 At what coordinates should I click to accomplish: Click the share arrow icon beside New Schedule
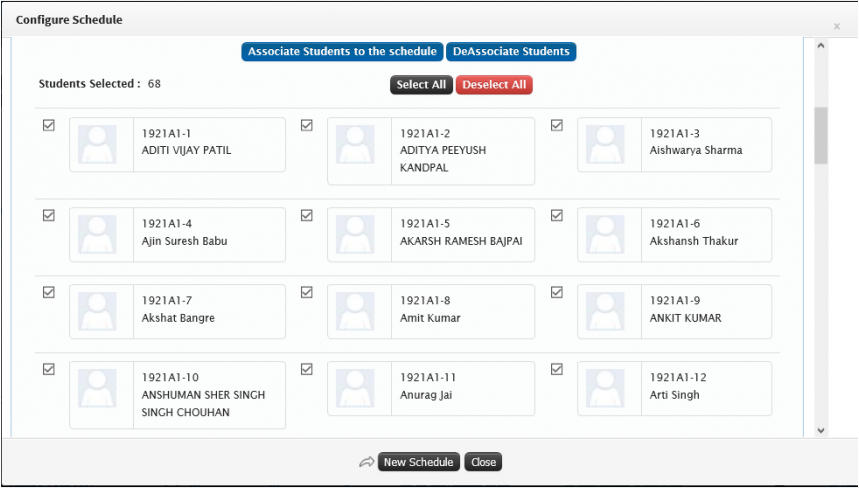tap(366, 462)
